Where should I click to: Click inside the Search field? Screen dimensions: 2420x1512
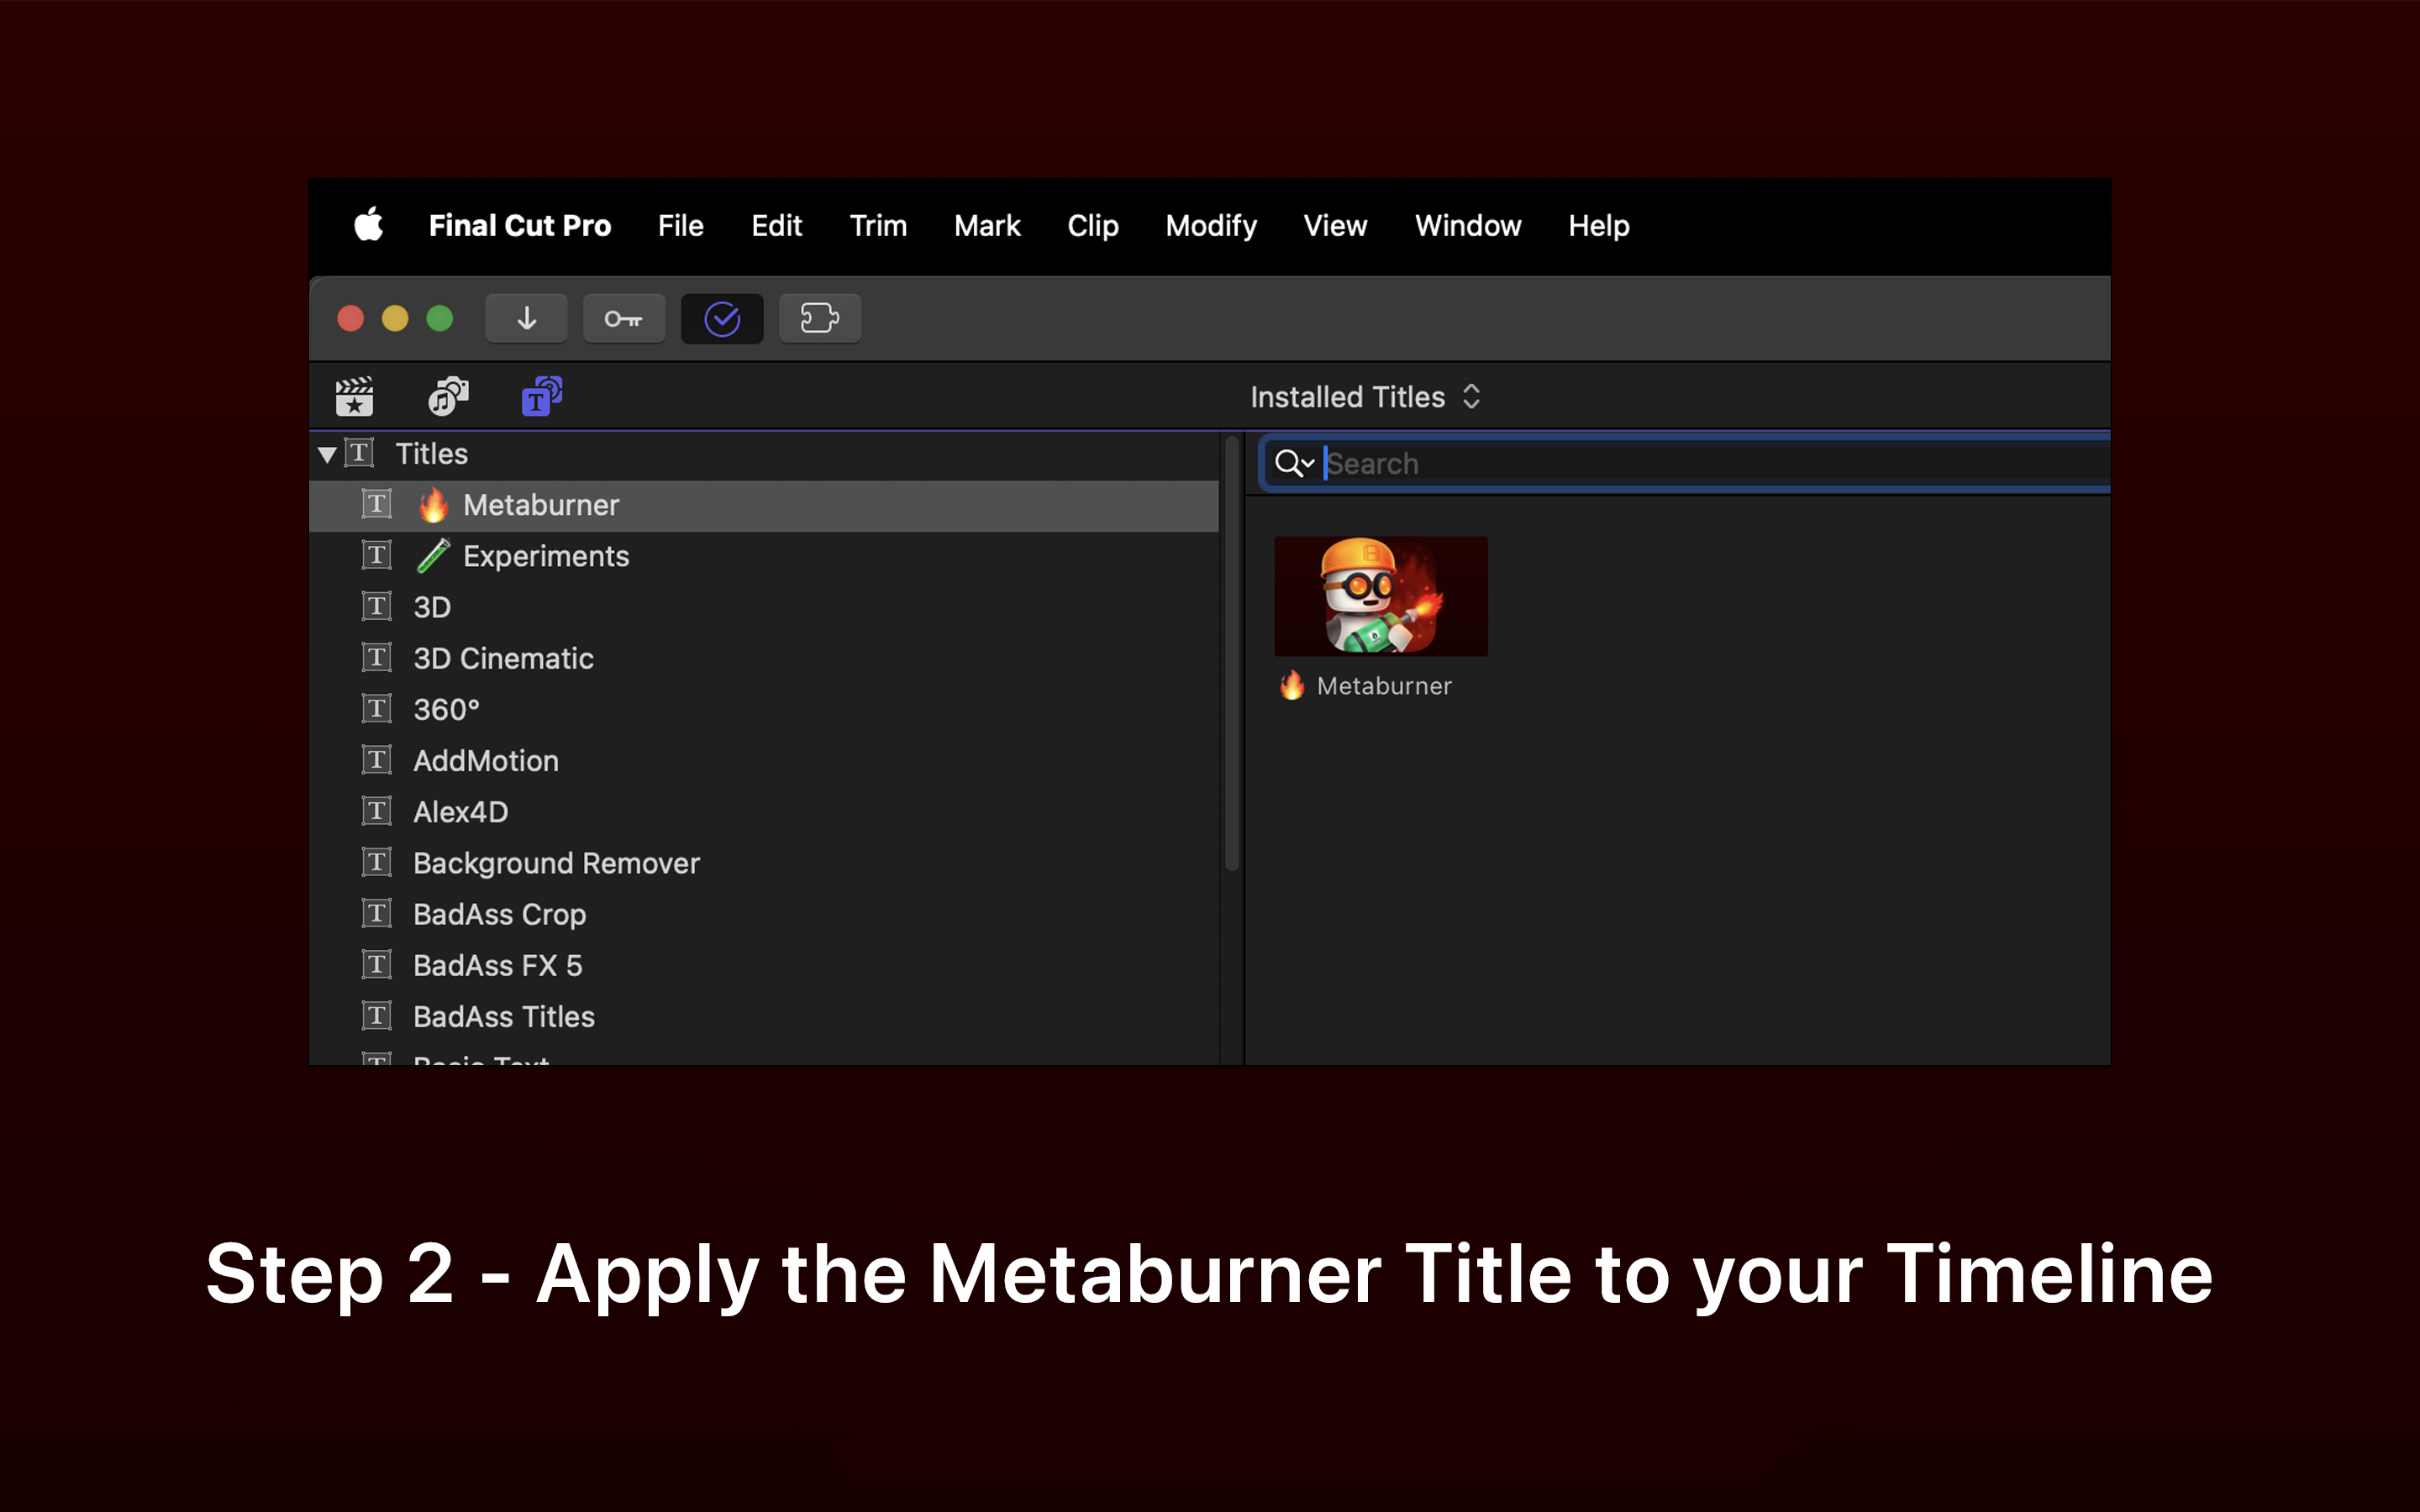pyautogui.click(x=1700, y=463)
